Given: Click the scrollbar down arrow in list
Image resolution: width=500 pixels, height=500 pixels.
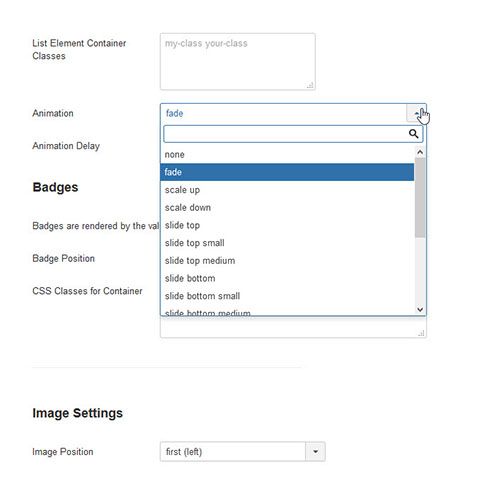Looking at the screenshot, I should (420, 309).
